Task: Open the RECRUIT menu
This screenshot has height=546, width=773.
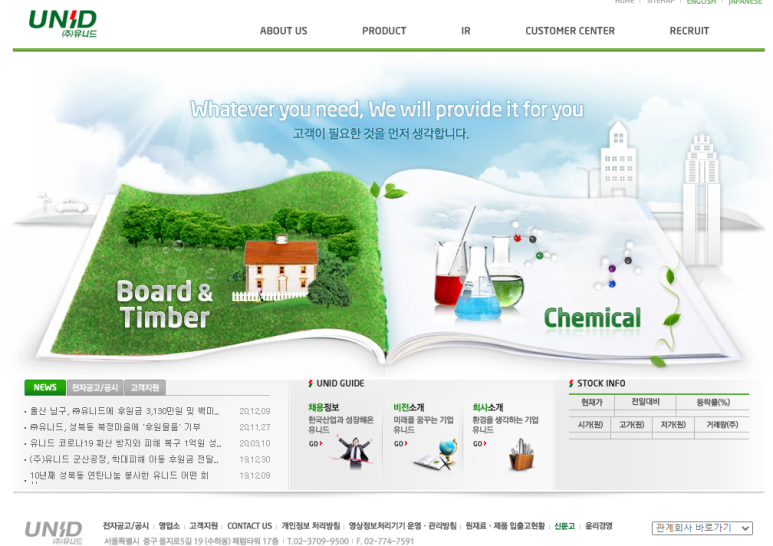Action: pyautogui.click(x=689, y=31)
